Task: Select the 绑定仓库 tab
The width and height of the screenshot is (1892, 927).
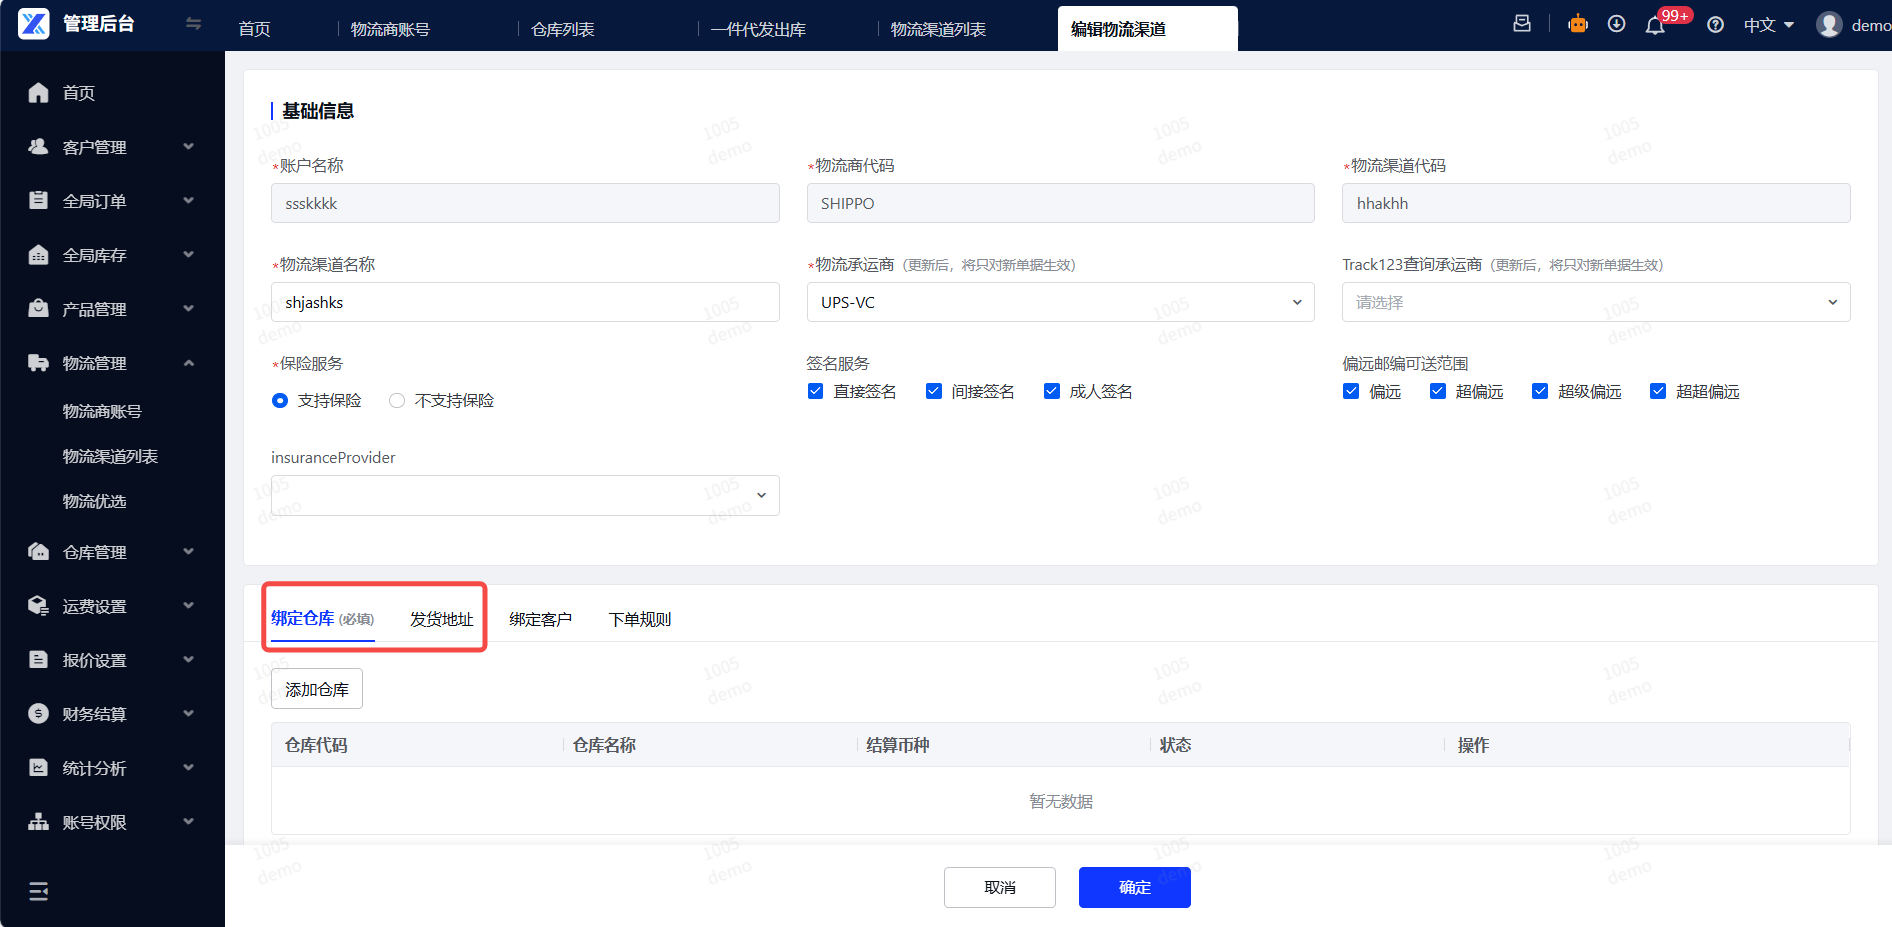Action: coord(322,619)
